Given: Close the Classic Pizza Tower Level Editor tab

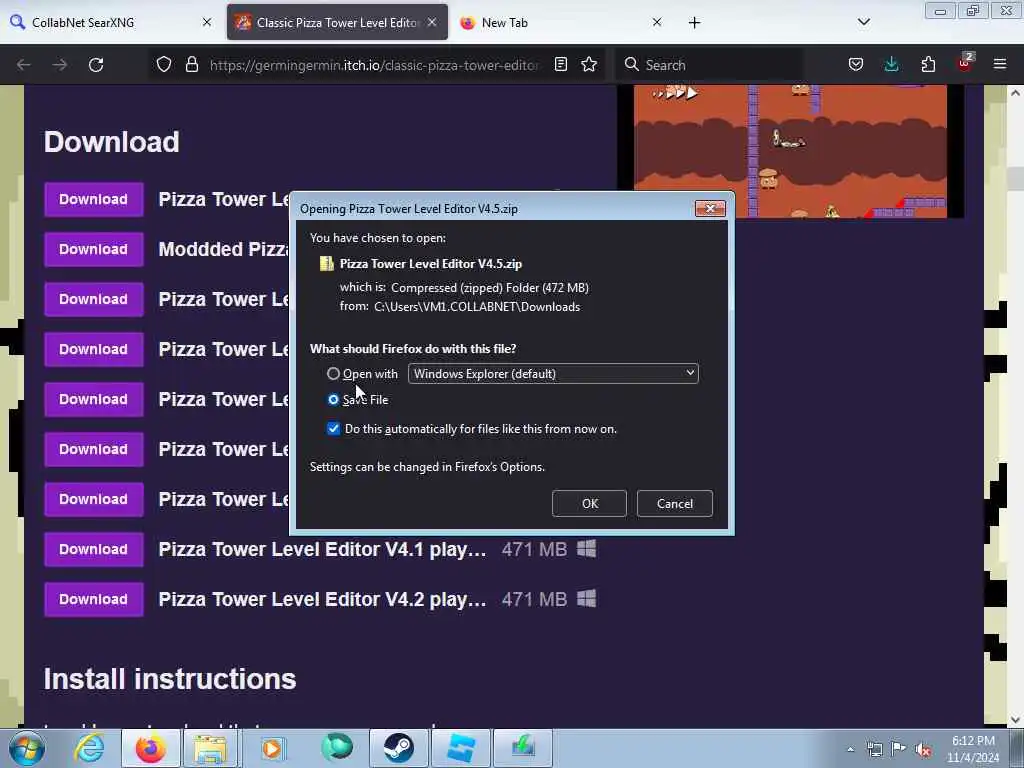Looking at the screenshot, I should point(432,22).
